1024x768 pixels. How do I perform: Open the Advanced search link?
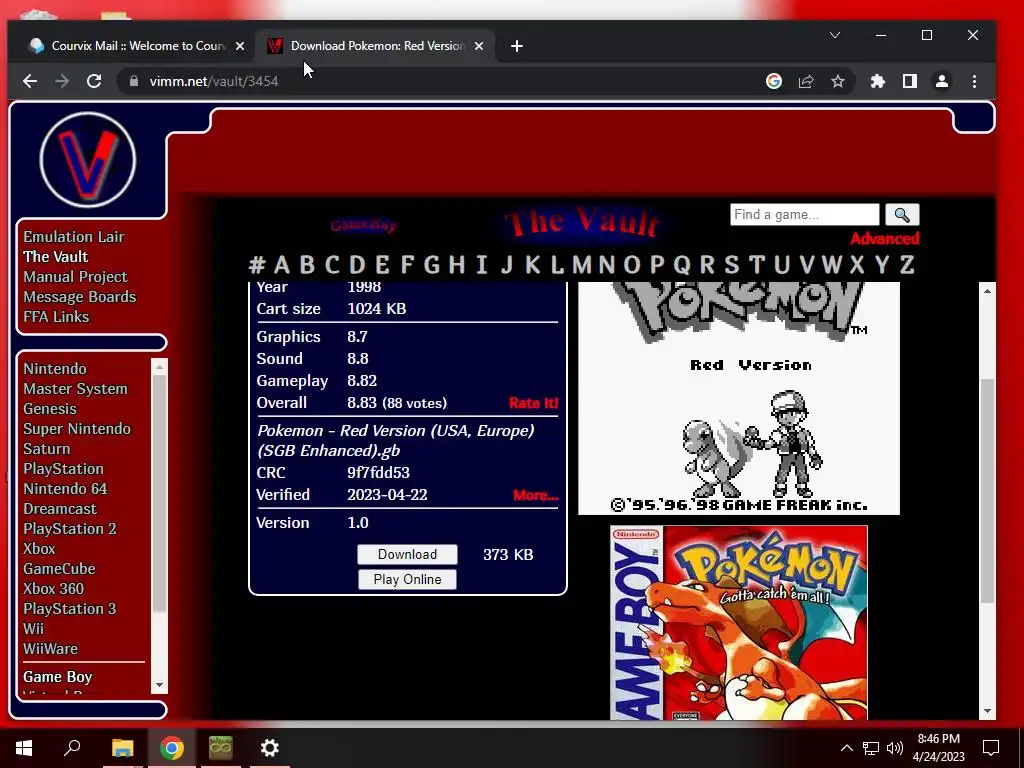click(884, 238)
